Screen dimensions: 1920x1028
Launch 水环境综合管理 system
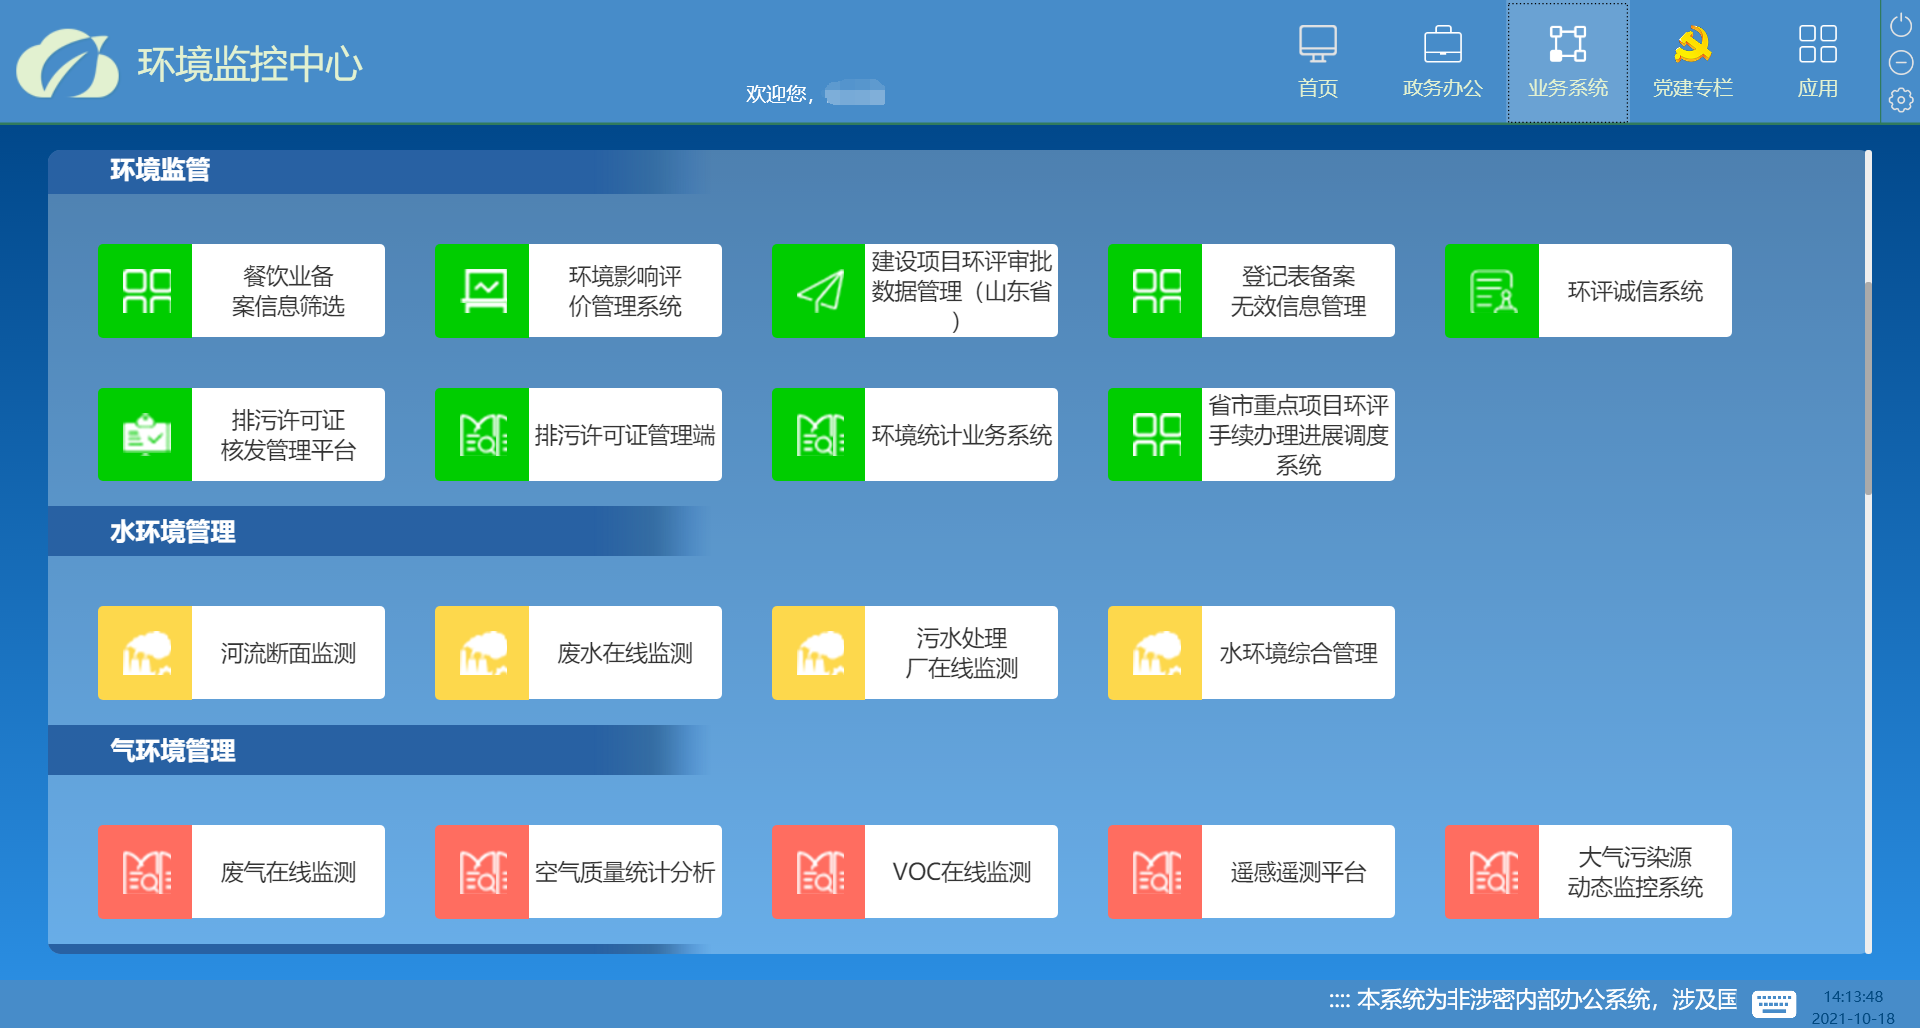click(1297, 653)
